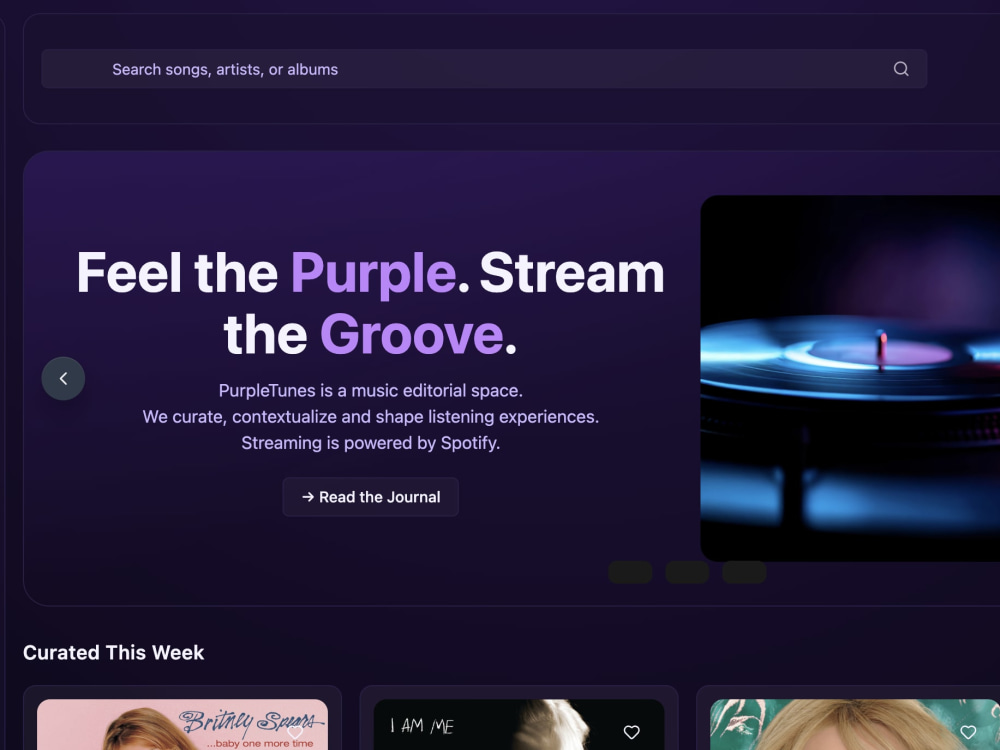
Task: Click the text Streaming is powered by Spotify
Action: click(371, 443)
